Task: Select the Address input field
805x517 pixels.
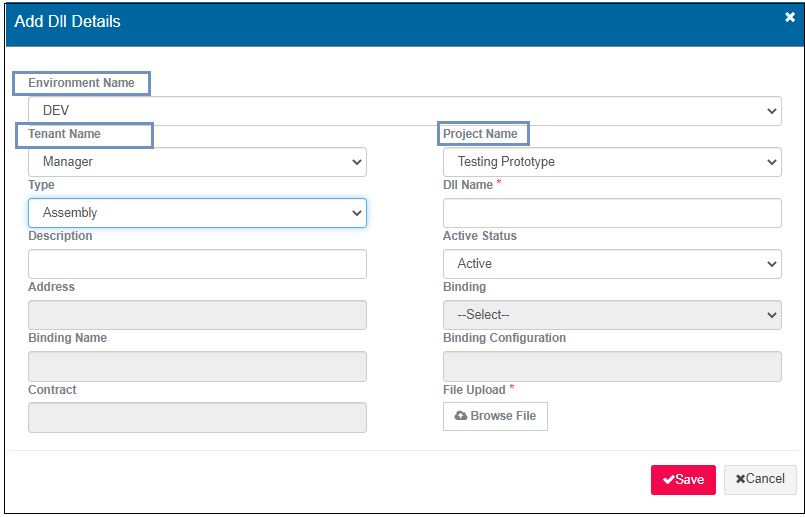Action: point(197,315)
